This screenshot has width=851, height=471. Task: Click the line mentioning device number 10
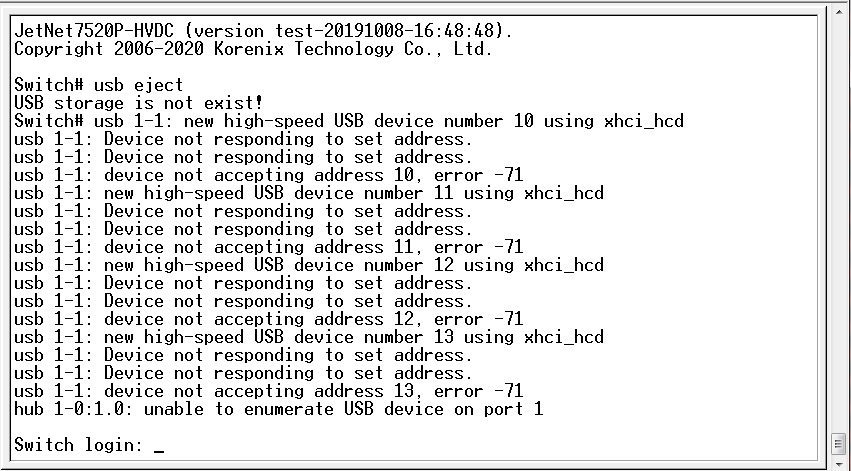pyautogui.click(x=349, y=121)
